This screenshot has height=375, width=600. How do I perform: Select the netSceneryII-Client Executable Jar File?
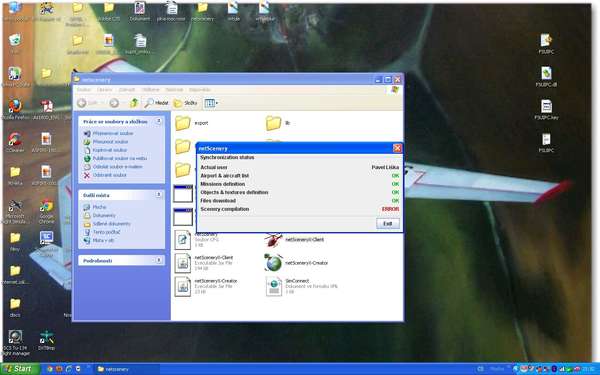pos(204,263)
